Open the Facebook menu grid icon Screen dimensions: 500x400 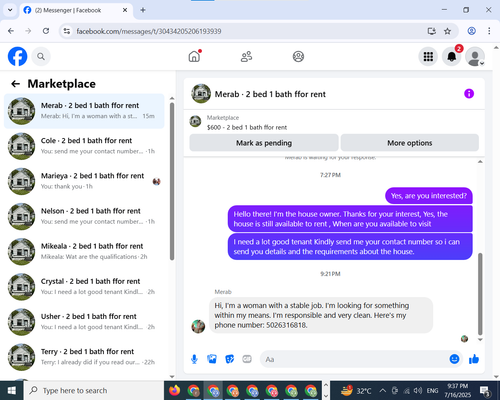click(x=428, y=57)
